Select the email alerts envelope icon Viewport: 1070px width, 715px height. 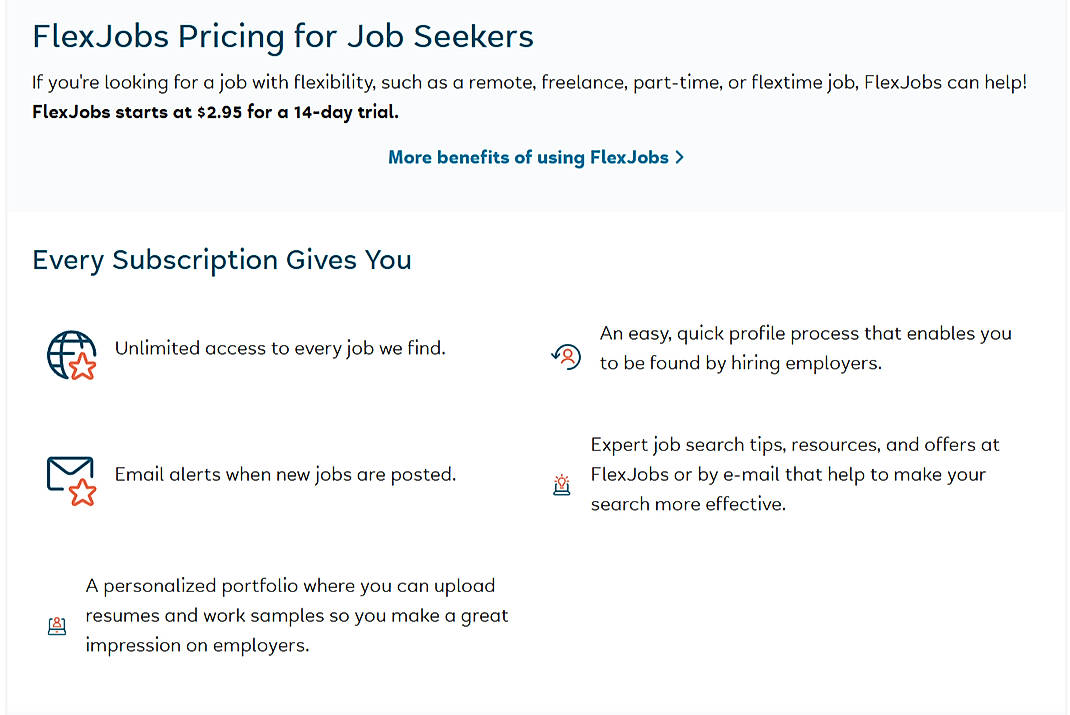(68, 474)
